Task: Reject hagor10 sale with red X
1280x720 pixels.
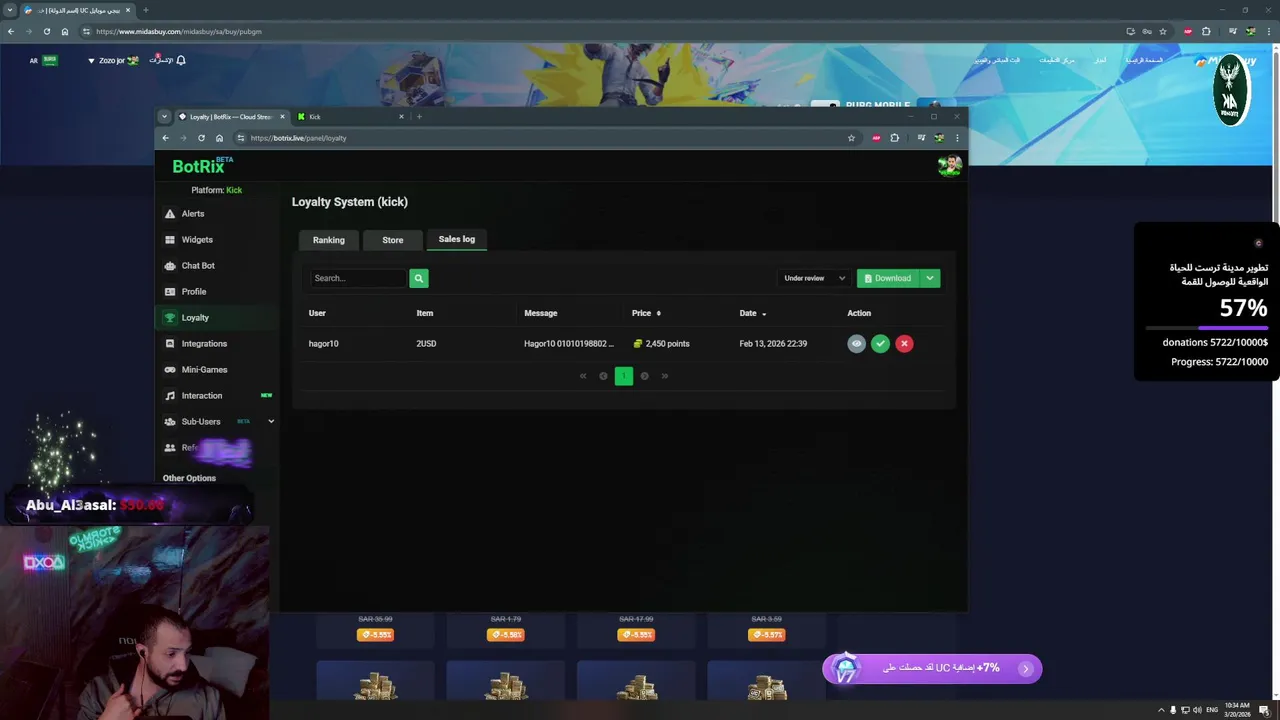Action: (904, 343)
